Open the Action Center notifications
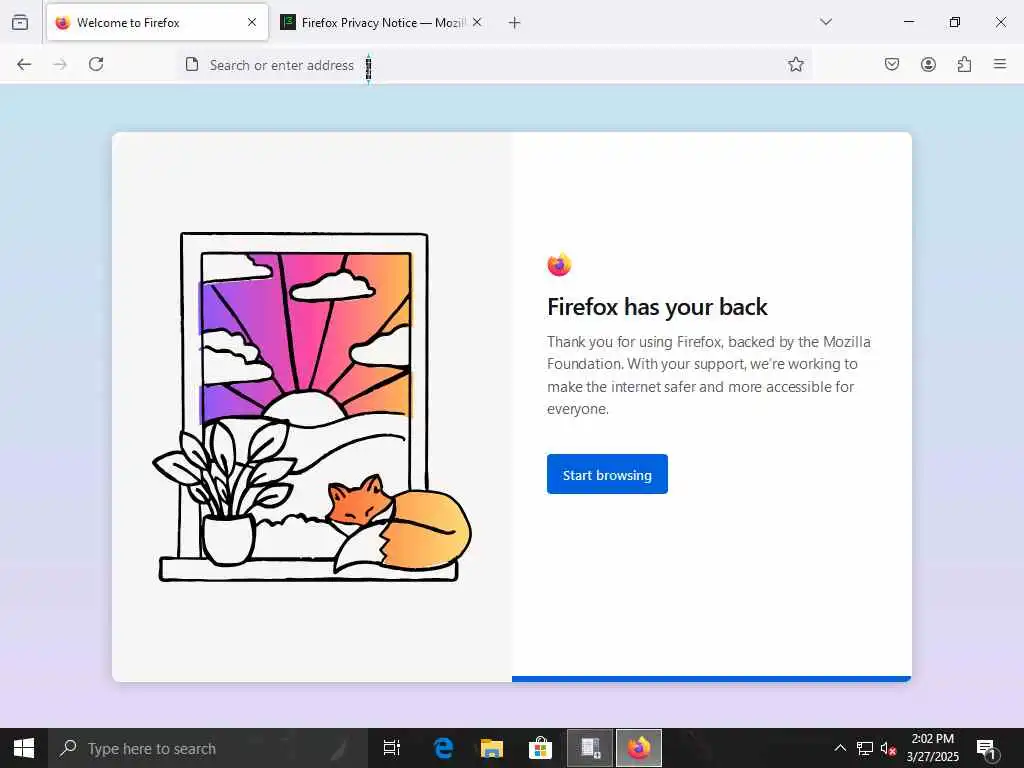Screen dimensions: 1024x768 (987, 748)
